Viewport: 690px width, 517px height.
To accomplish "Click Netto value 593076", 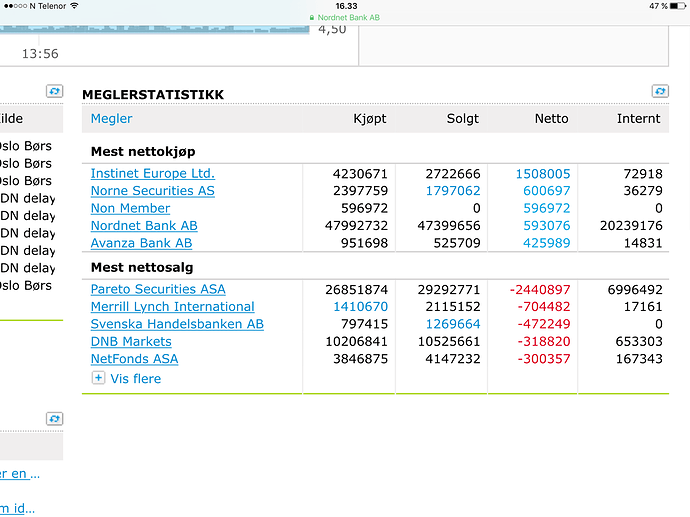I will [547, 225].
